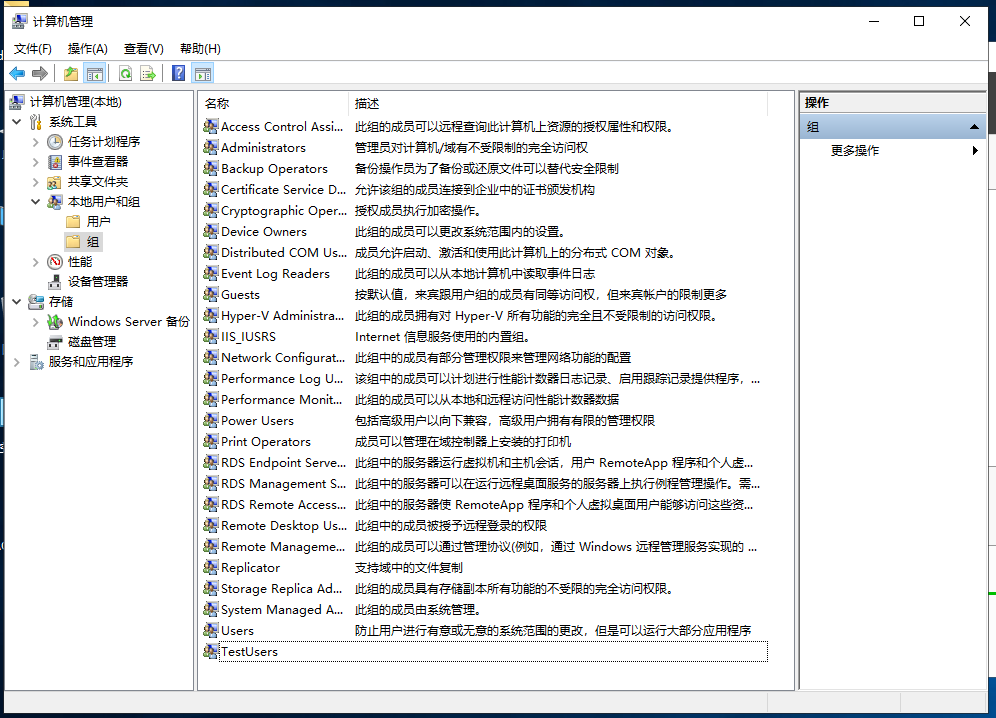Click the Refresh toolbar icon
This screenshot has width=996, height=718.
(x=126, y=74)
